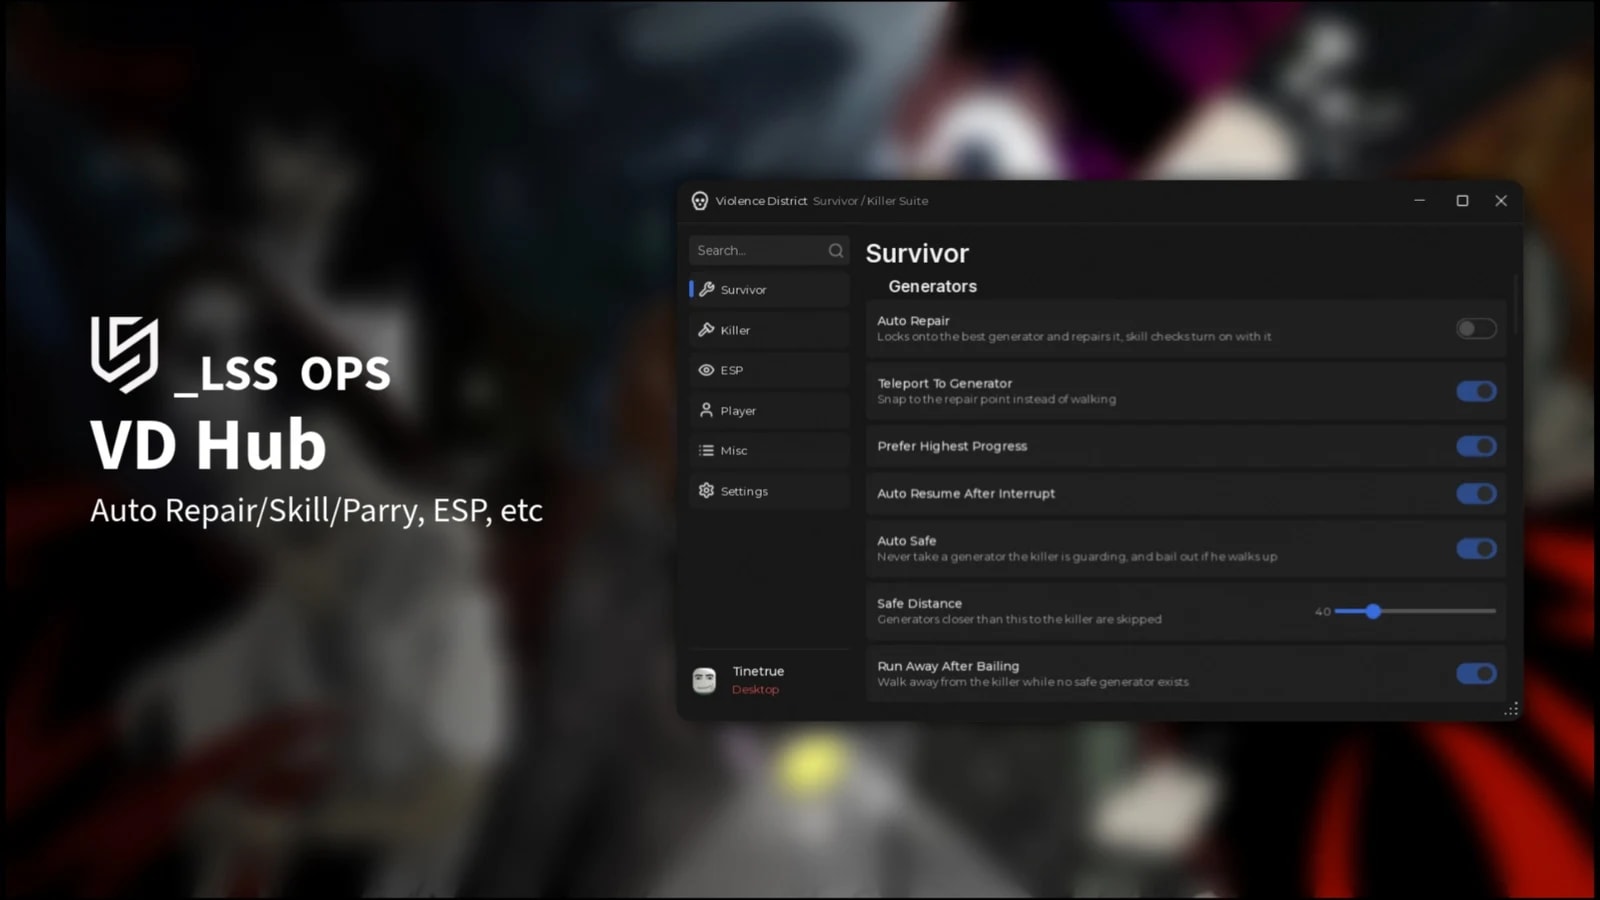Viewport: 1600px width, 900px height.
Task: Disable the Teleport To Generator toggle
Action: (x=1476, y=391)
